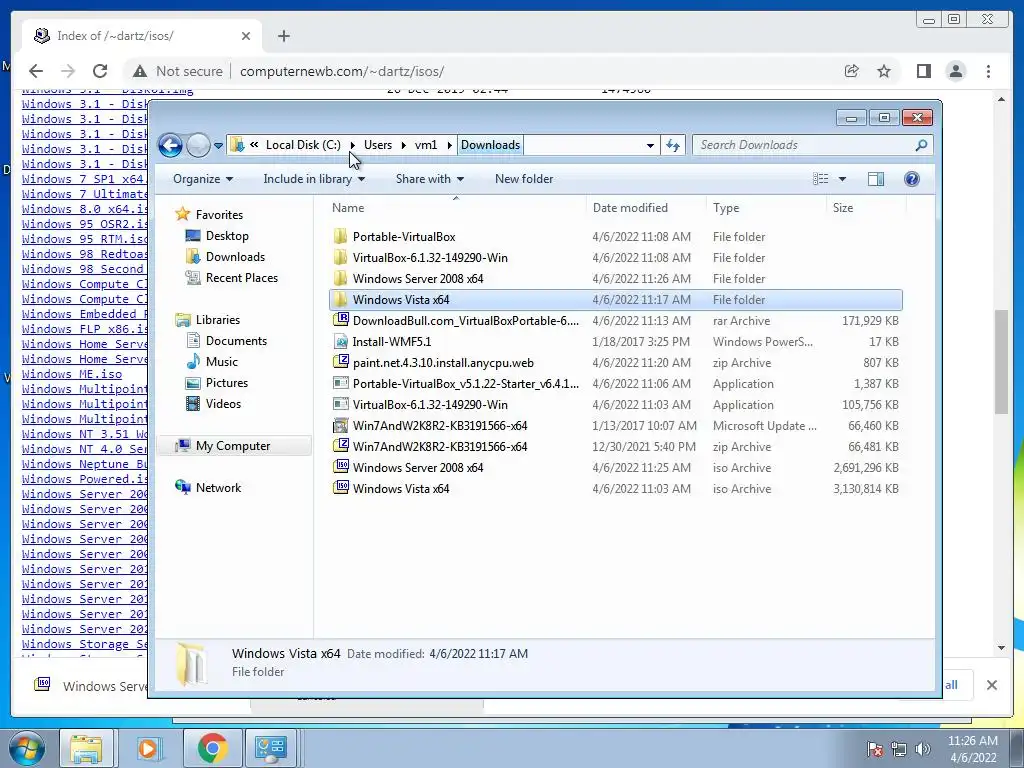The width and height of the screenshot is (1024, 768).
Task: Click the Chrome address bar URL
Action: tap(342, 71)
